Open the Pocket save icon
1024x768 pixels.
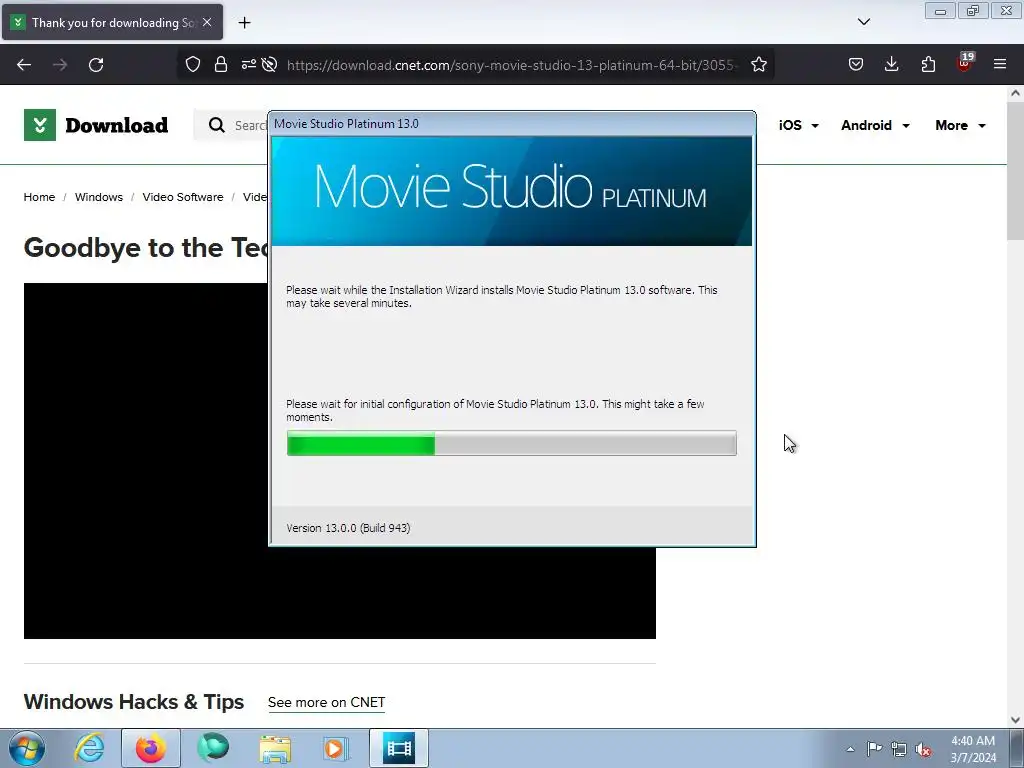[856, 64]
